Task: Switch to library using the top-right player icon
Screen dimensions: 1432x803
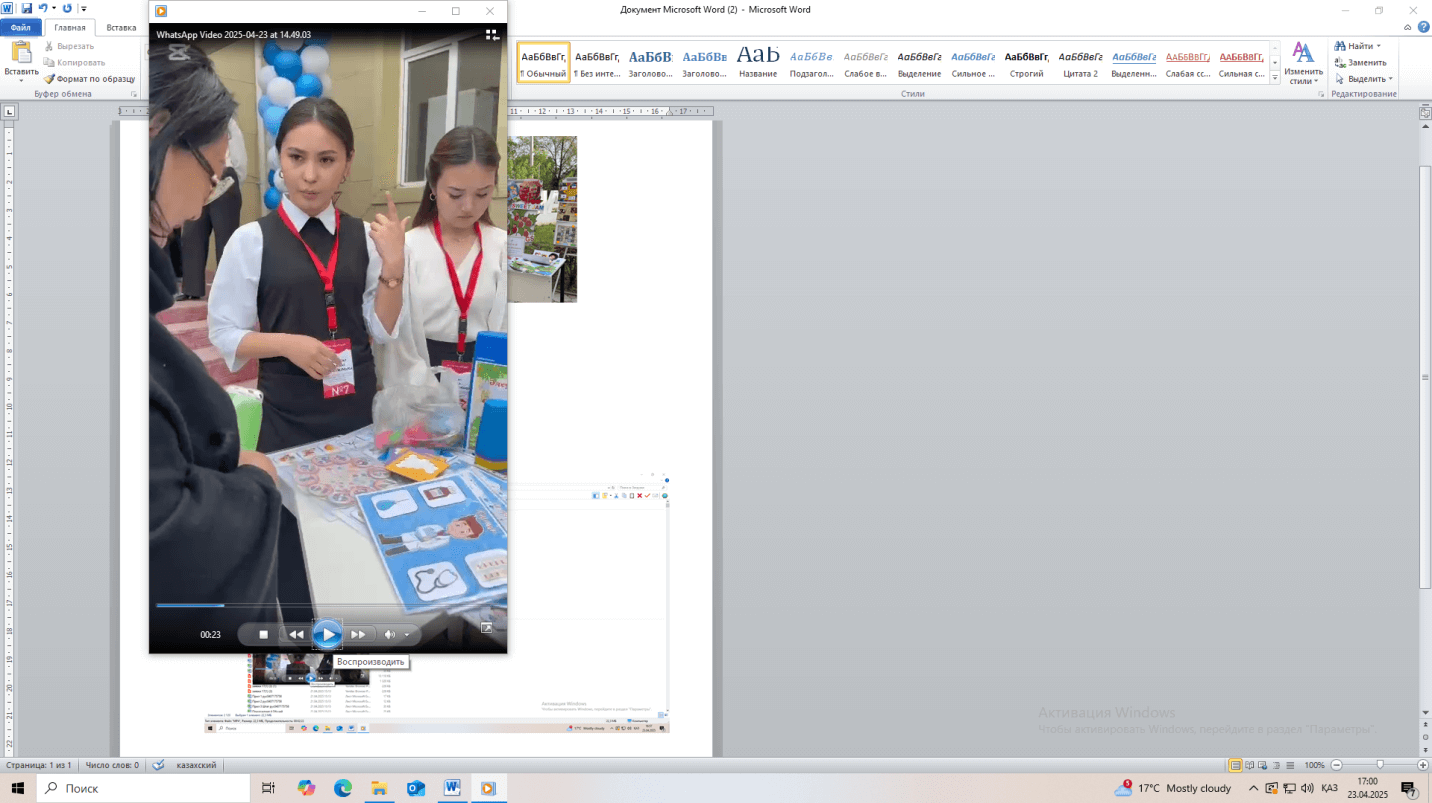Action: coord(492,35)
